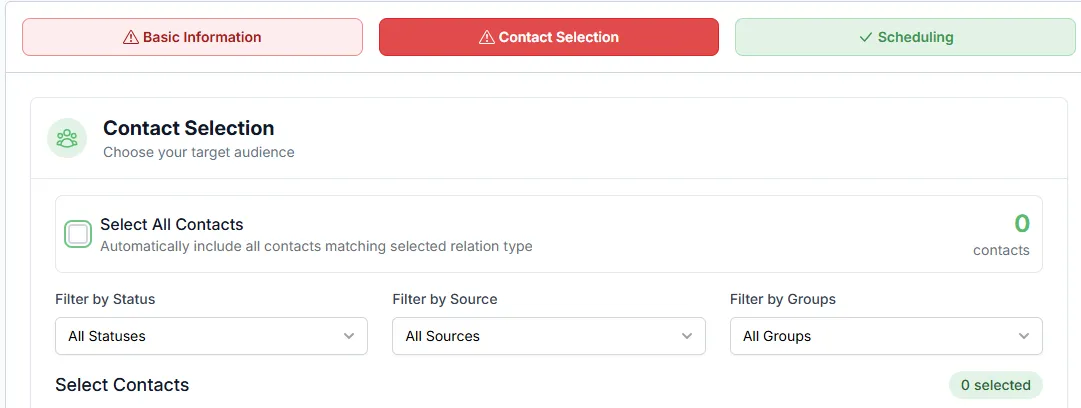Go to the Basic Information step tab
Image resolution: width=1081 pixels, height=408 pixels.
(x=192, y=37)
